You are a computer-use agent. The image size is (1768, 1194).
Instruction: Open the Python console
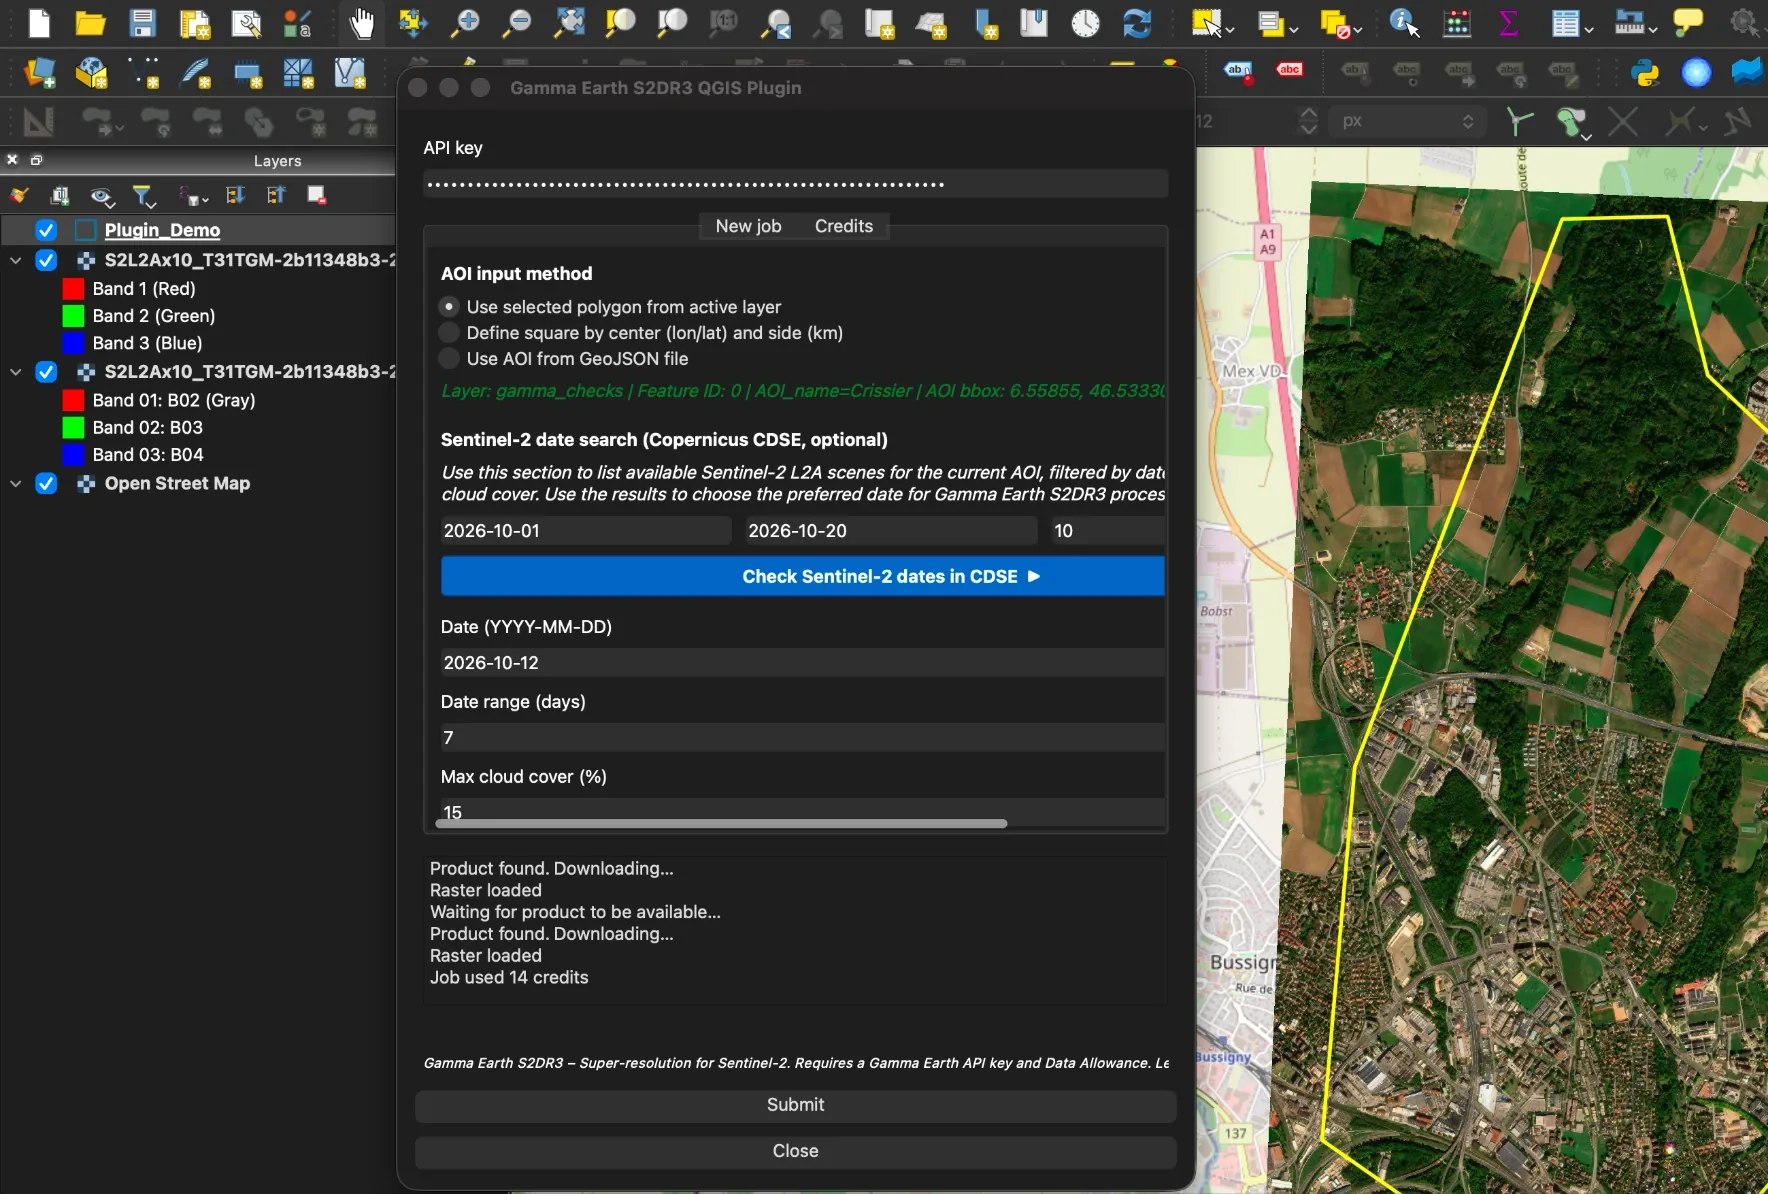1645,72
